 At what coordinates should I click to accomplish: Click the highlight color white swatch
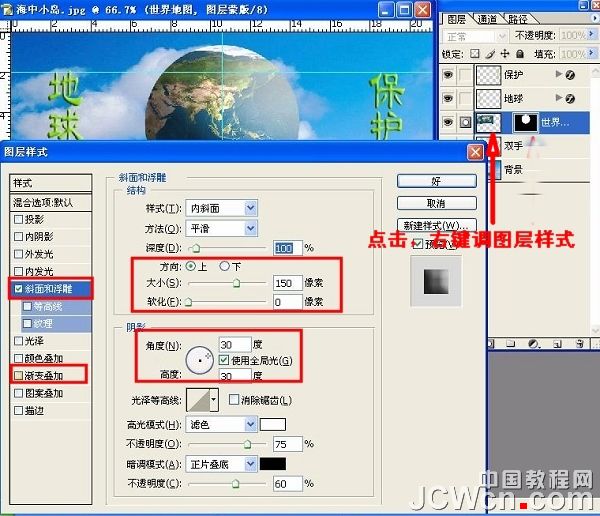pyautogui.click(x=272, y=425)
